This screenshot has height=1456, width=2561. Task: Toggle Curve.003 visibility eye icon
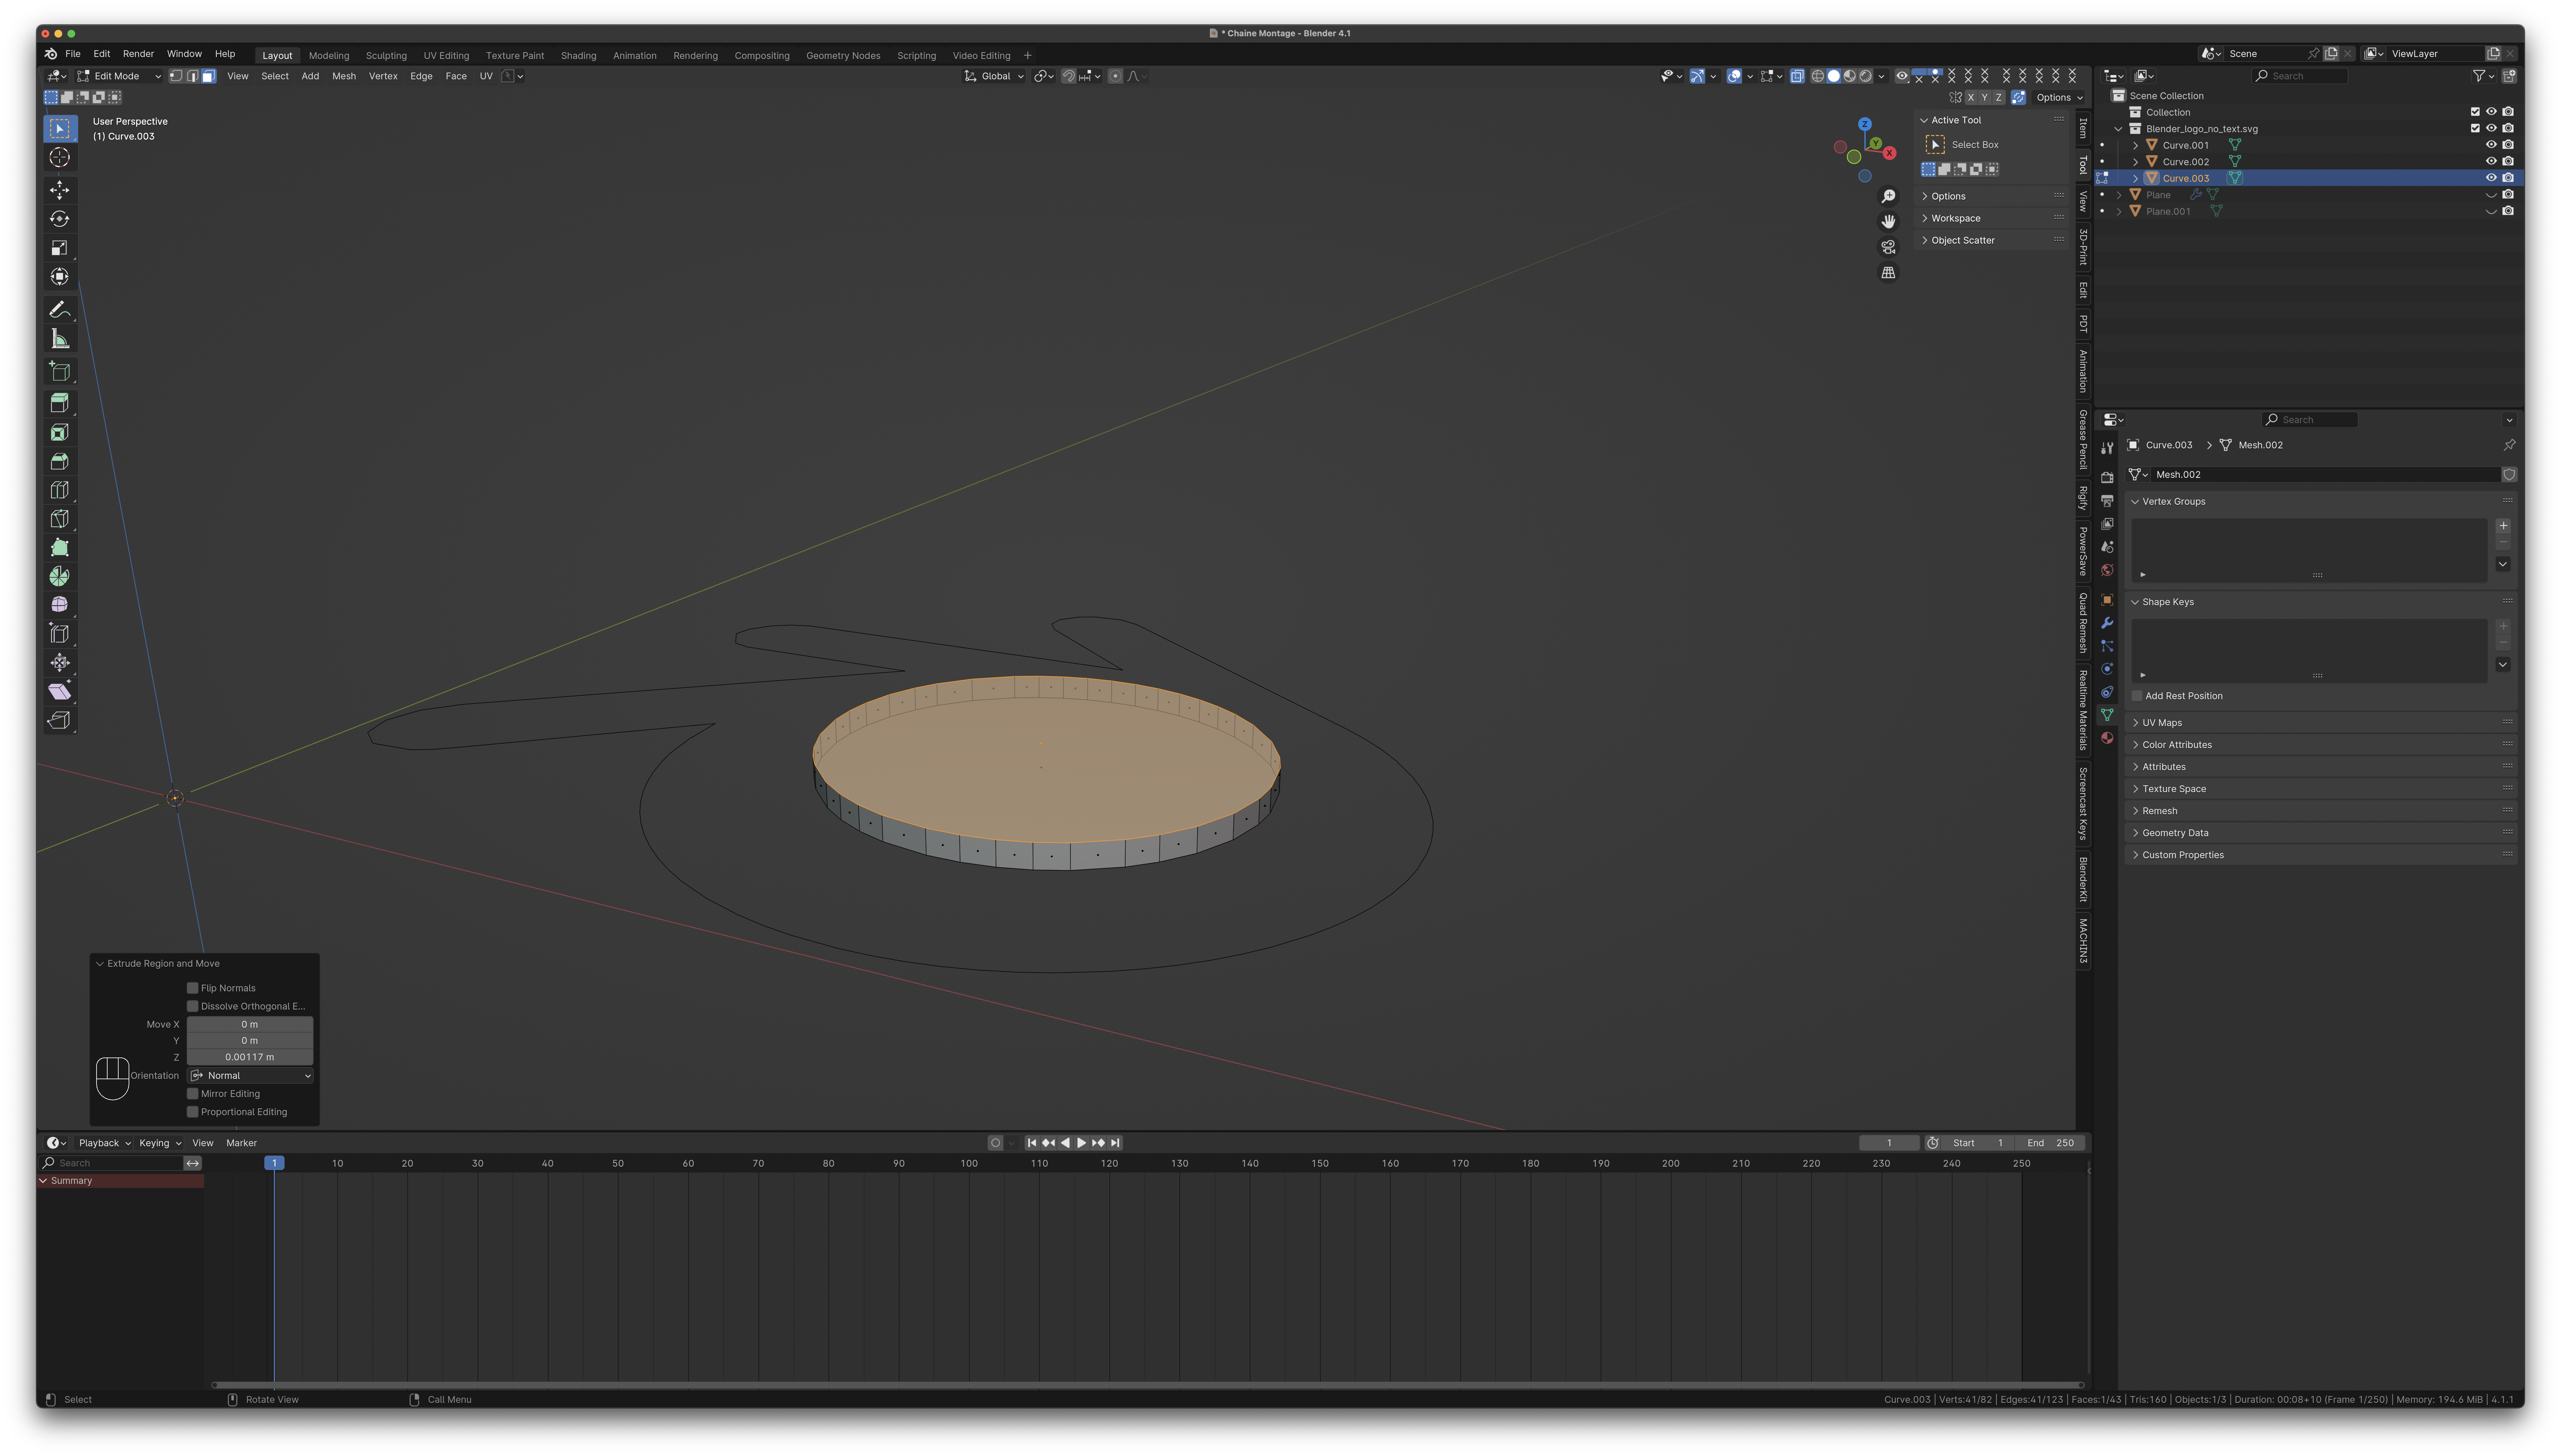2491,178
